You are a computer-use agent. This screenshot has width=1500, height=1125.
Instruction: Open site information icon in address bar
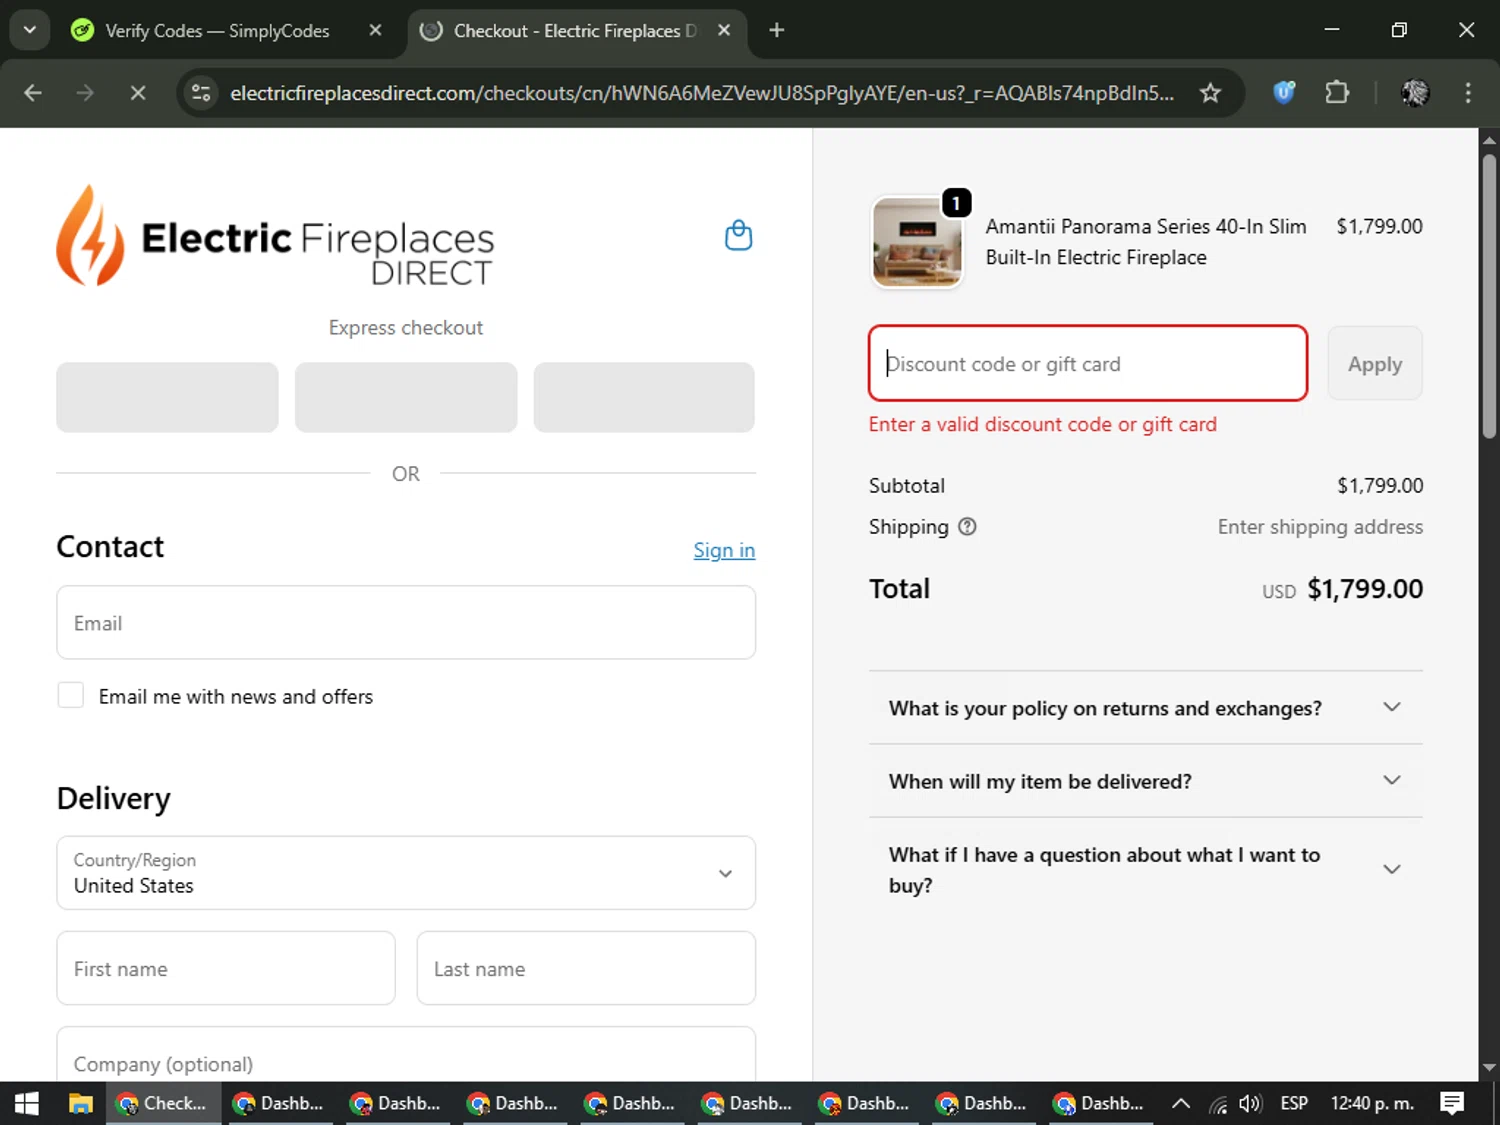(x=201, y=93)
